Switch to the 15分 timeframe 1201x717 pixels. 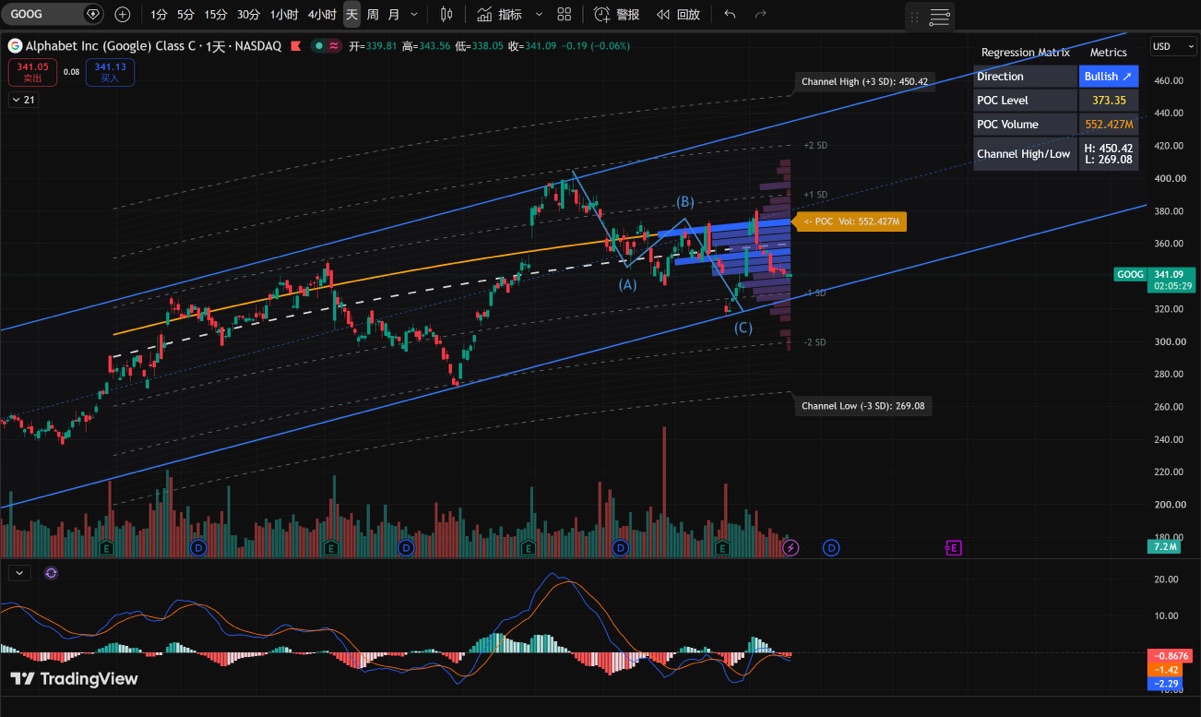point(215,14)
